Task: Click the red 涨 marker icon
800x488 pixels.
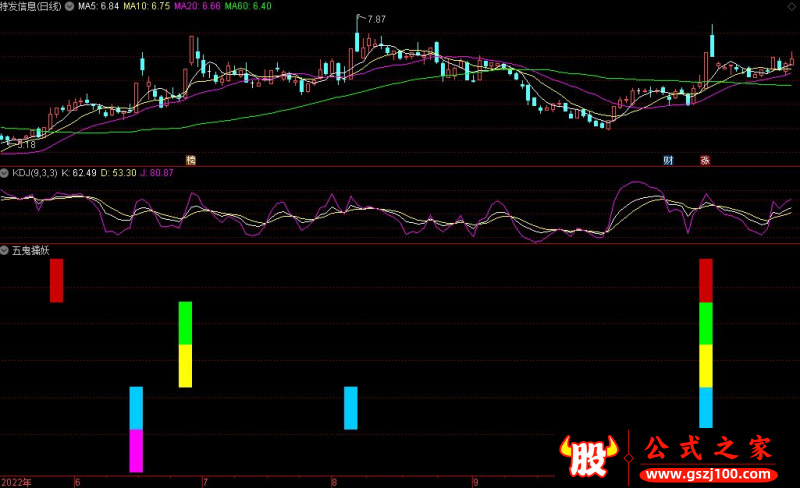Action: (x=704, y=160)
